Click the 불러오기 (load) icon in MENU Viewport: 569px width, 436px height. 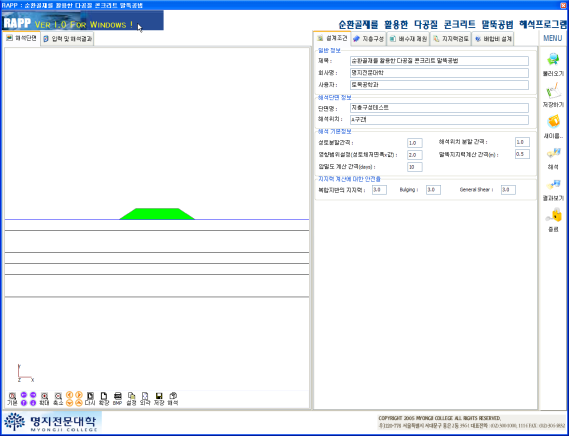click(x=553, y=60)
